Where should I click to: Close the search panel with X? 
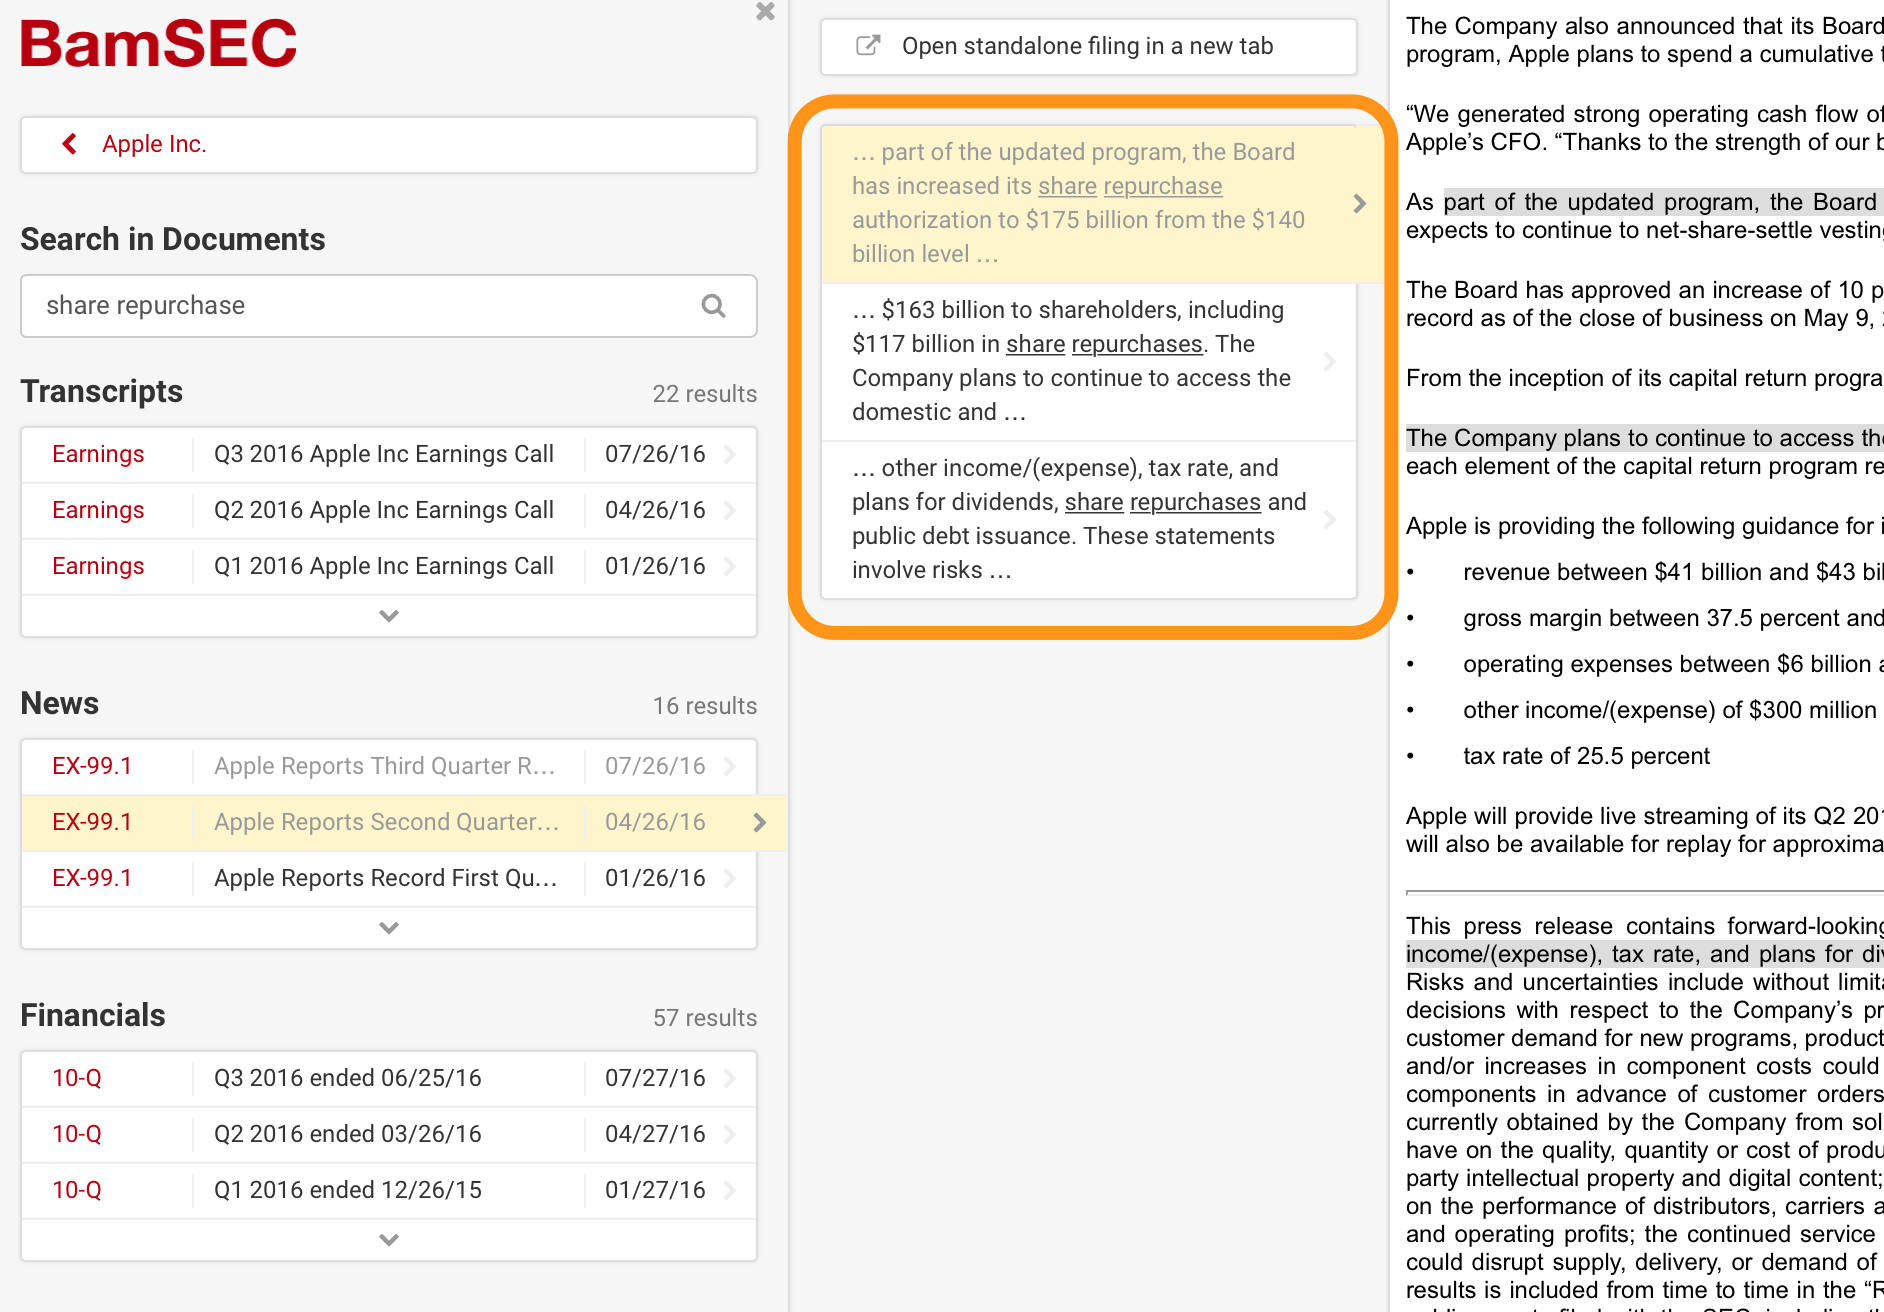tap(765, 12)
